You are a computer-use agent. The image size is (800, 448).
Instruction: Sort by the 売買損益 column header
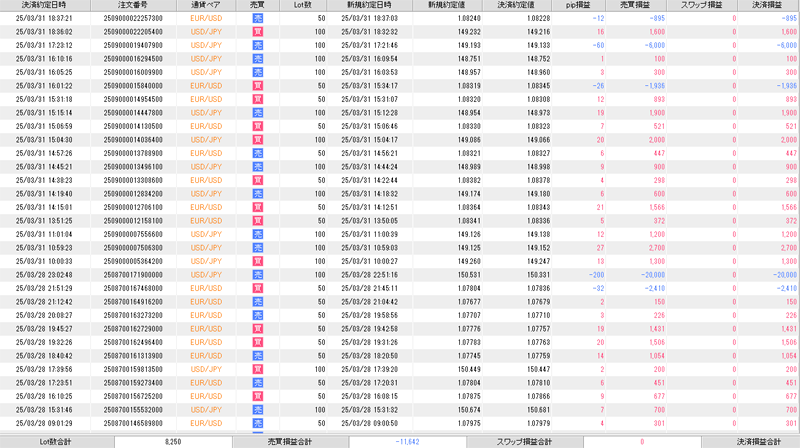(x=635, y=5)
